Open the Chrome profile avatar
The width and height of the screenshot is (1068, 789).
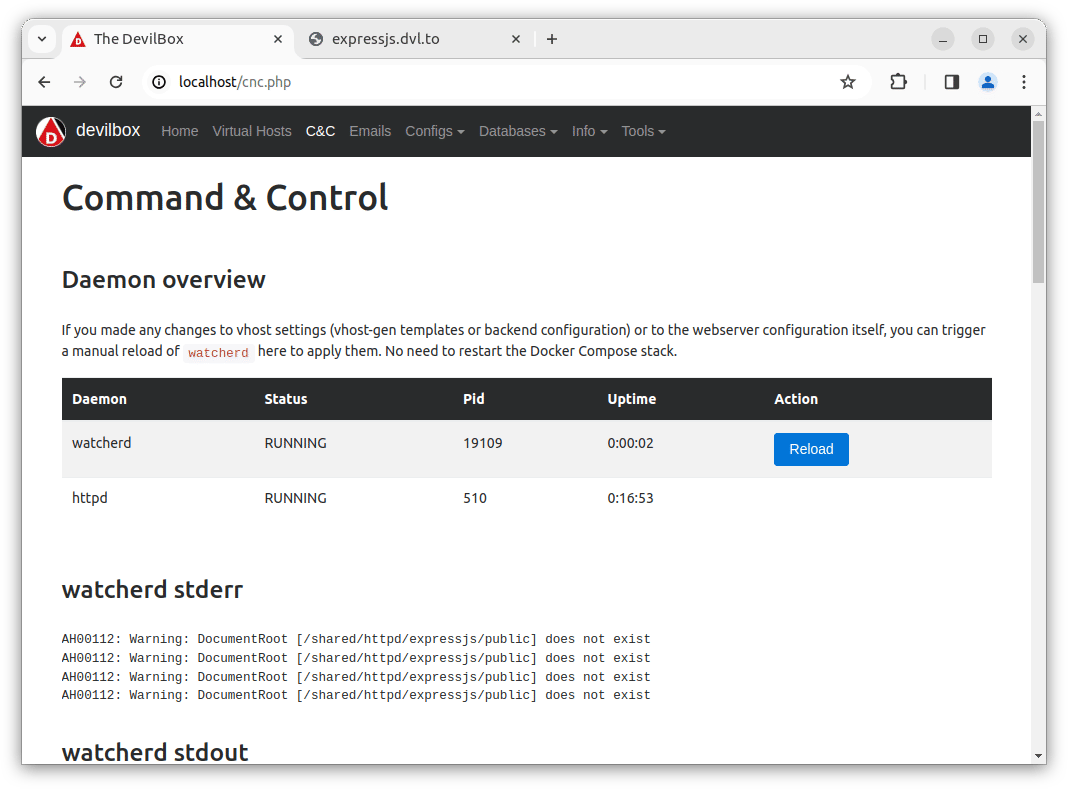coord(987,82)
